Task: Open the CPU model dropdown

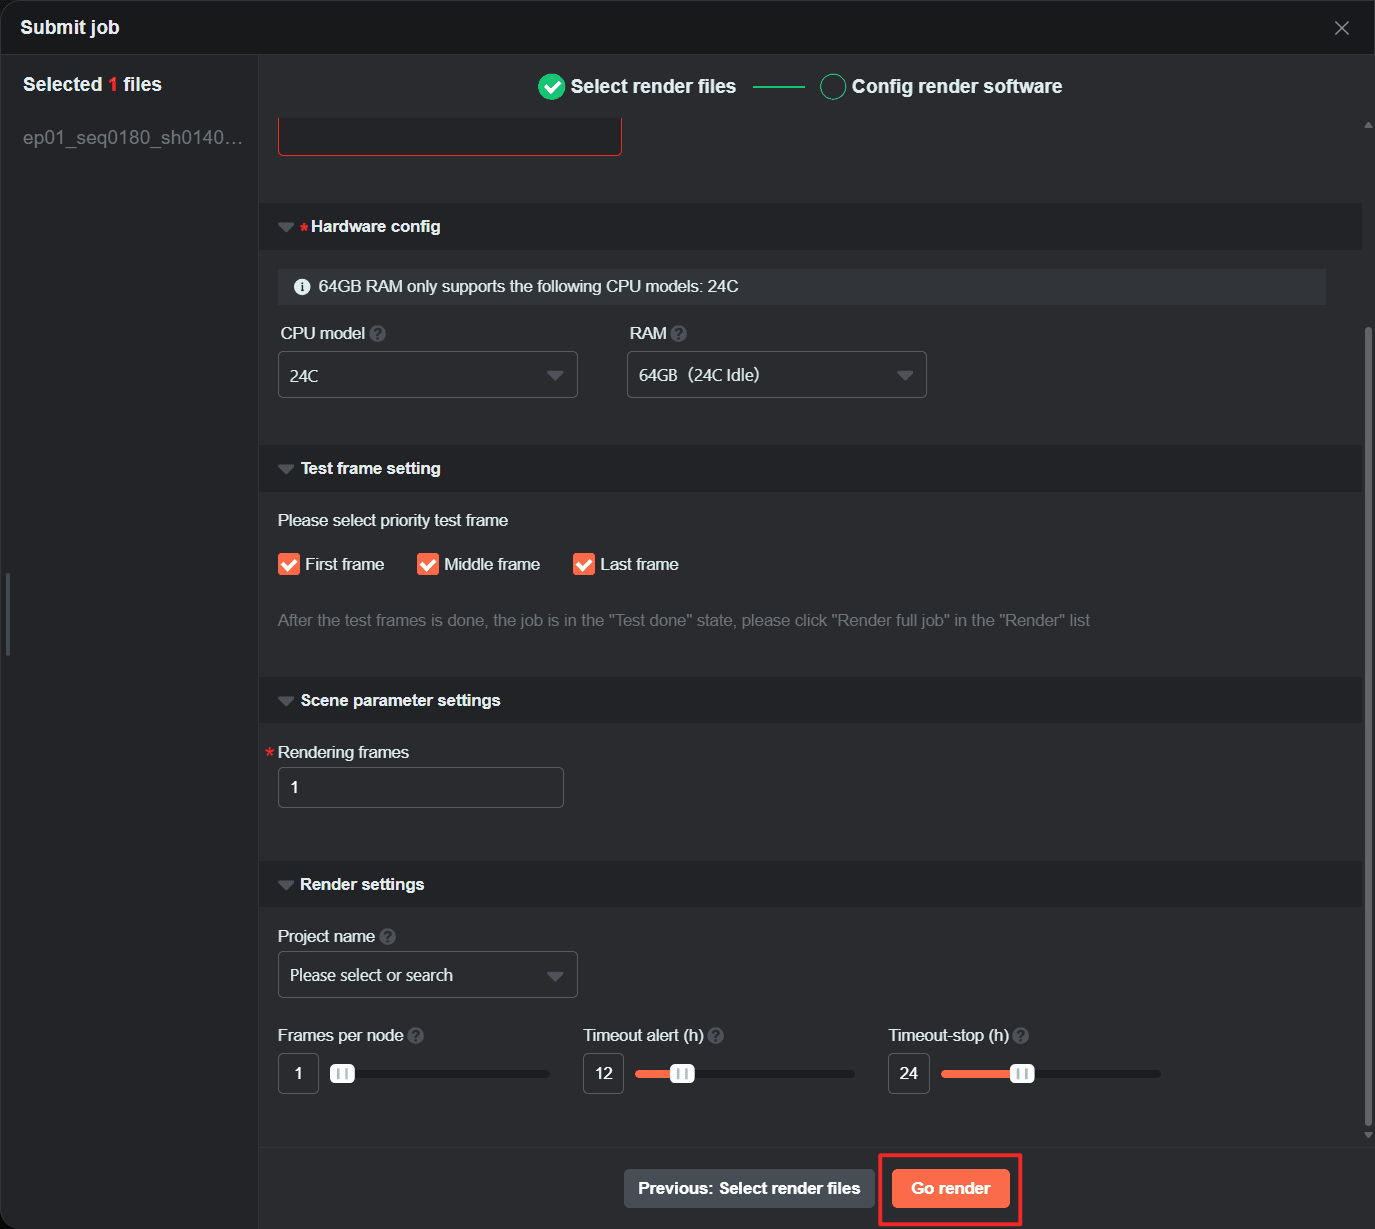Action: 428,375
